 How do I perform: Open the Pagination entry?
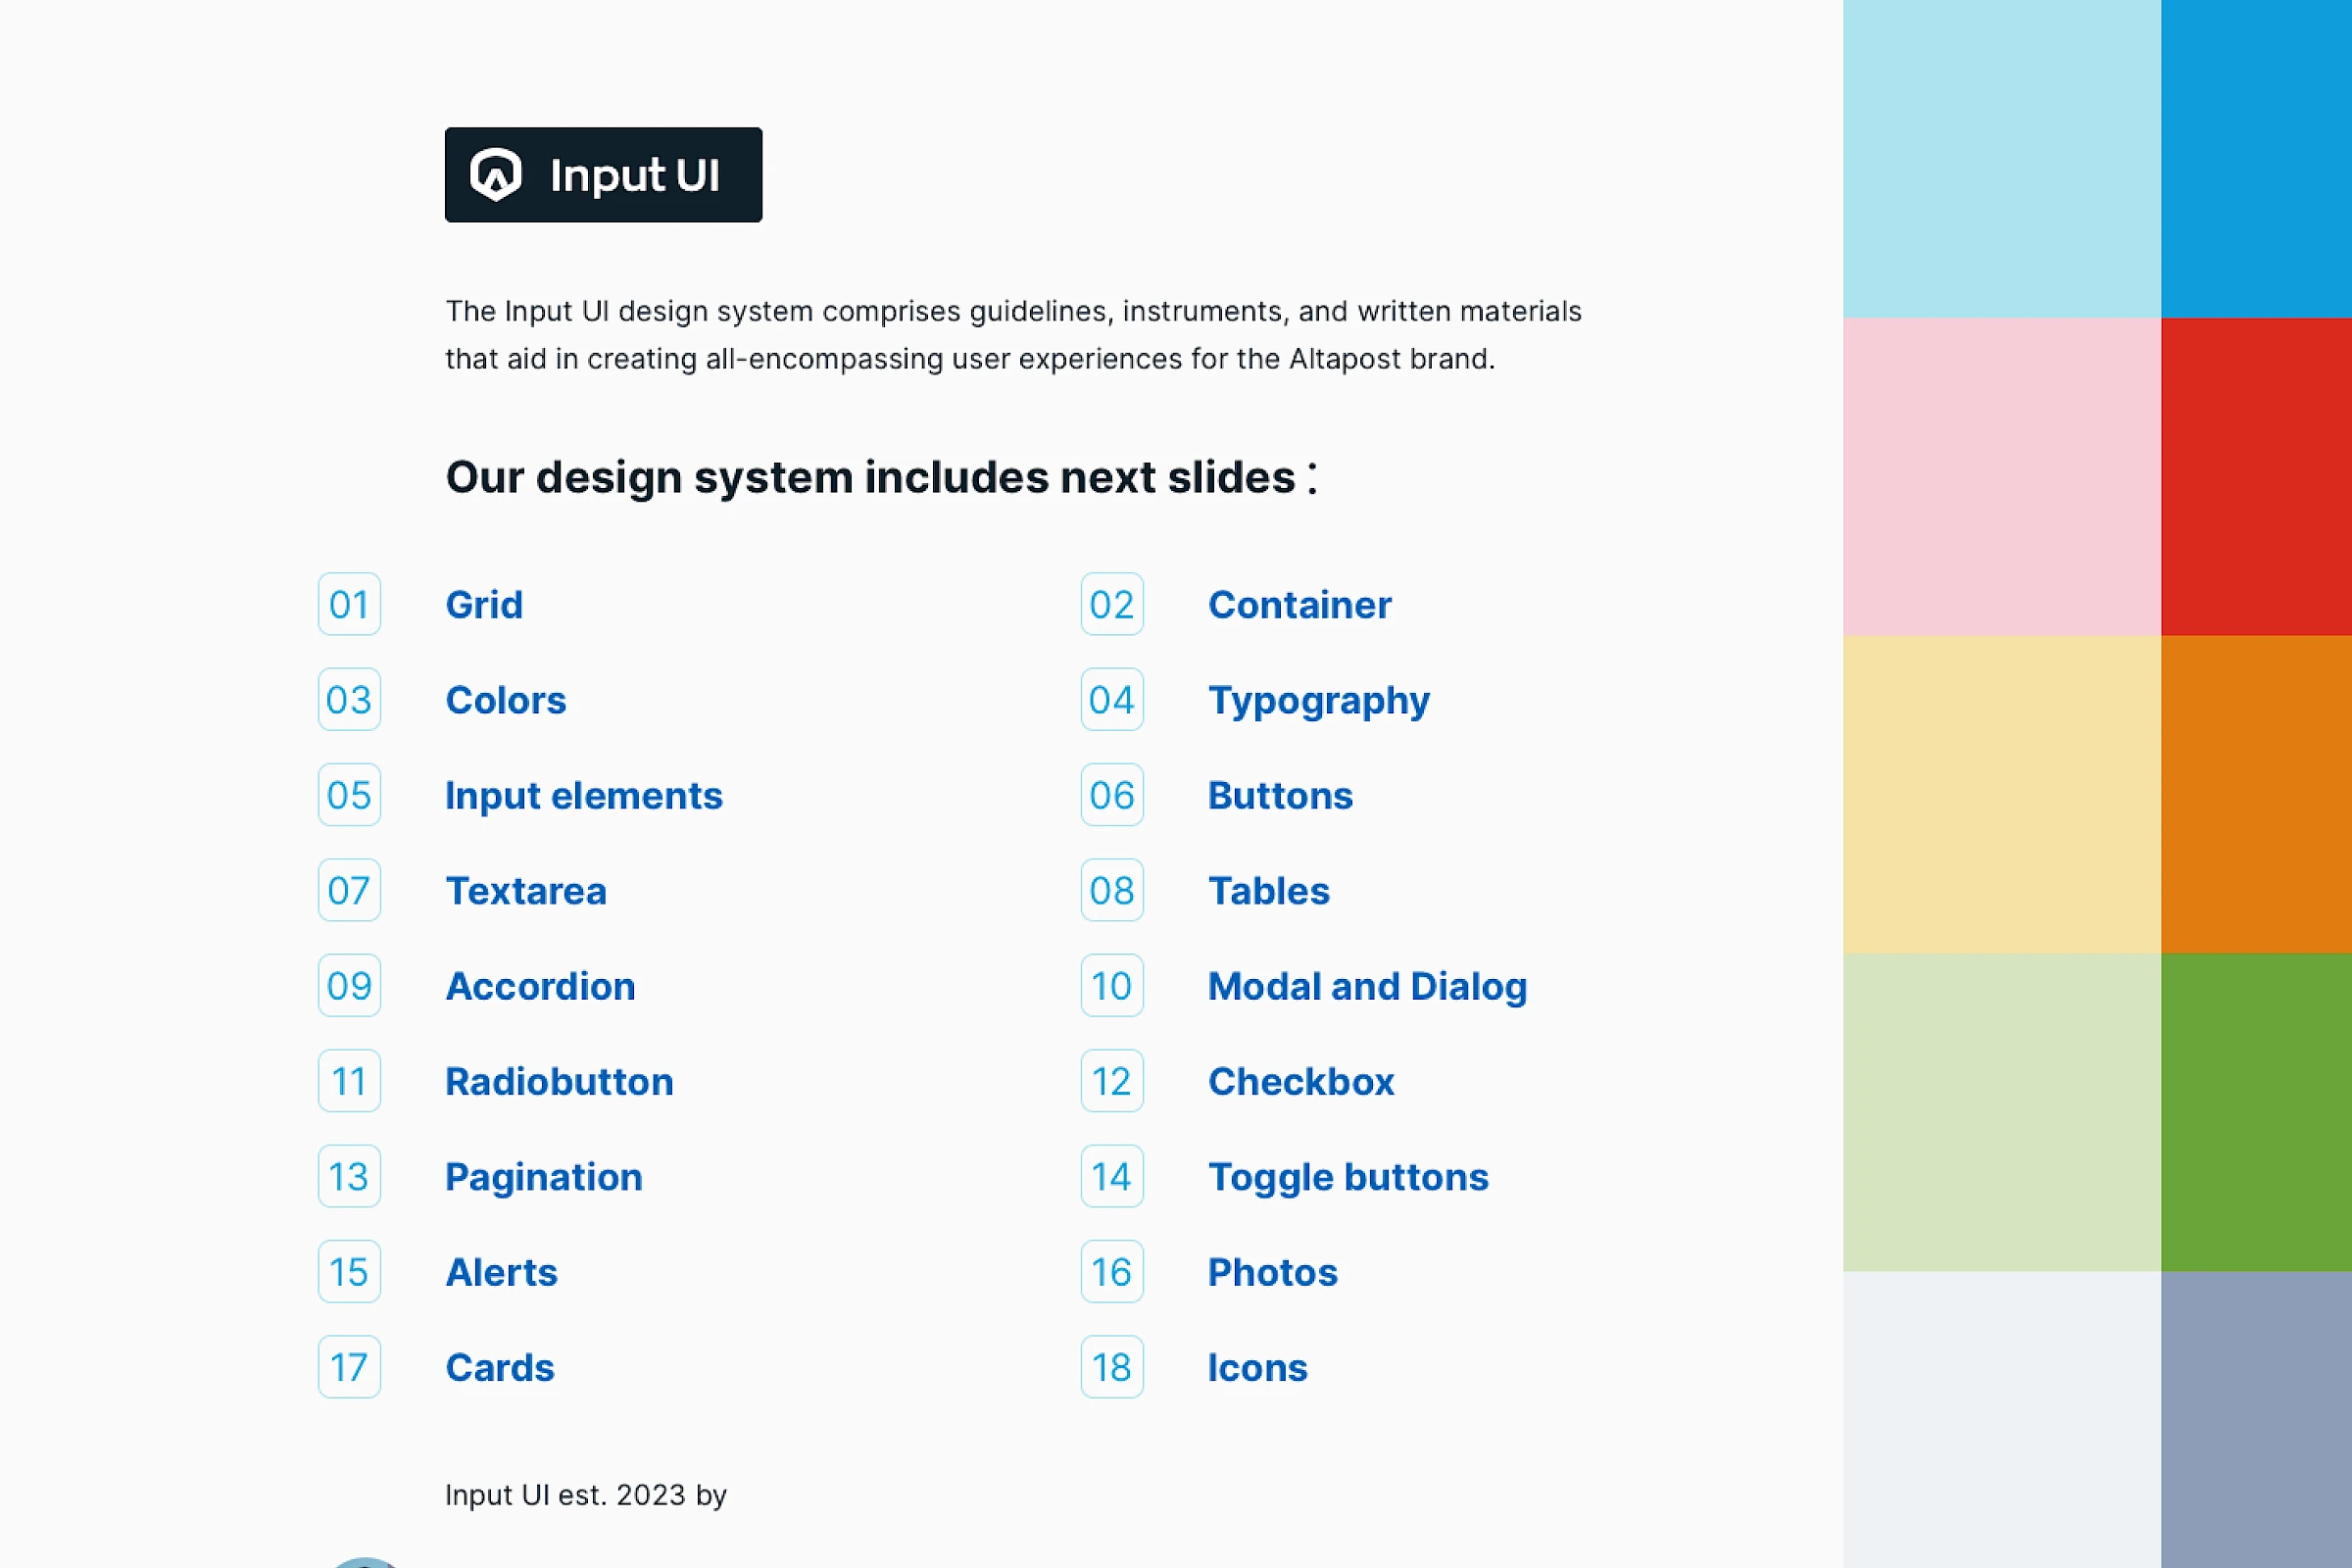pyautogui.click(x=543, y=1177)
